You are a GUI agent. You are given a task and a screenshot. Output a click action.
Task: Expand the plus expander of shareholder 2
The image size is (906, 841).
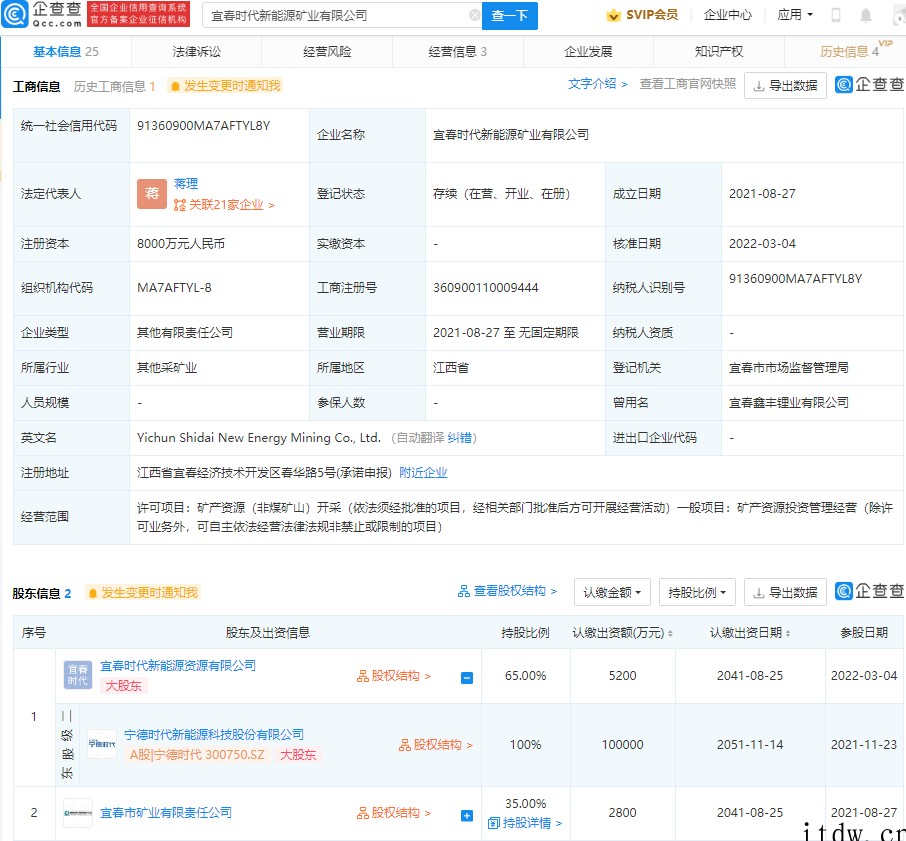[467, 816]
